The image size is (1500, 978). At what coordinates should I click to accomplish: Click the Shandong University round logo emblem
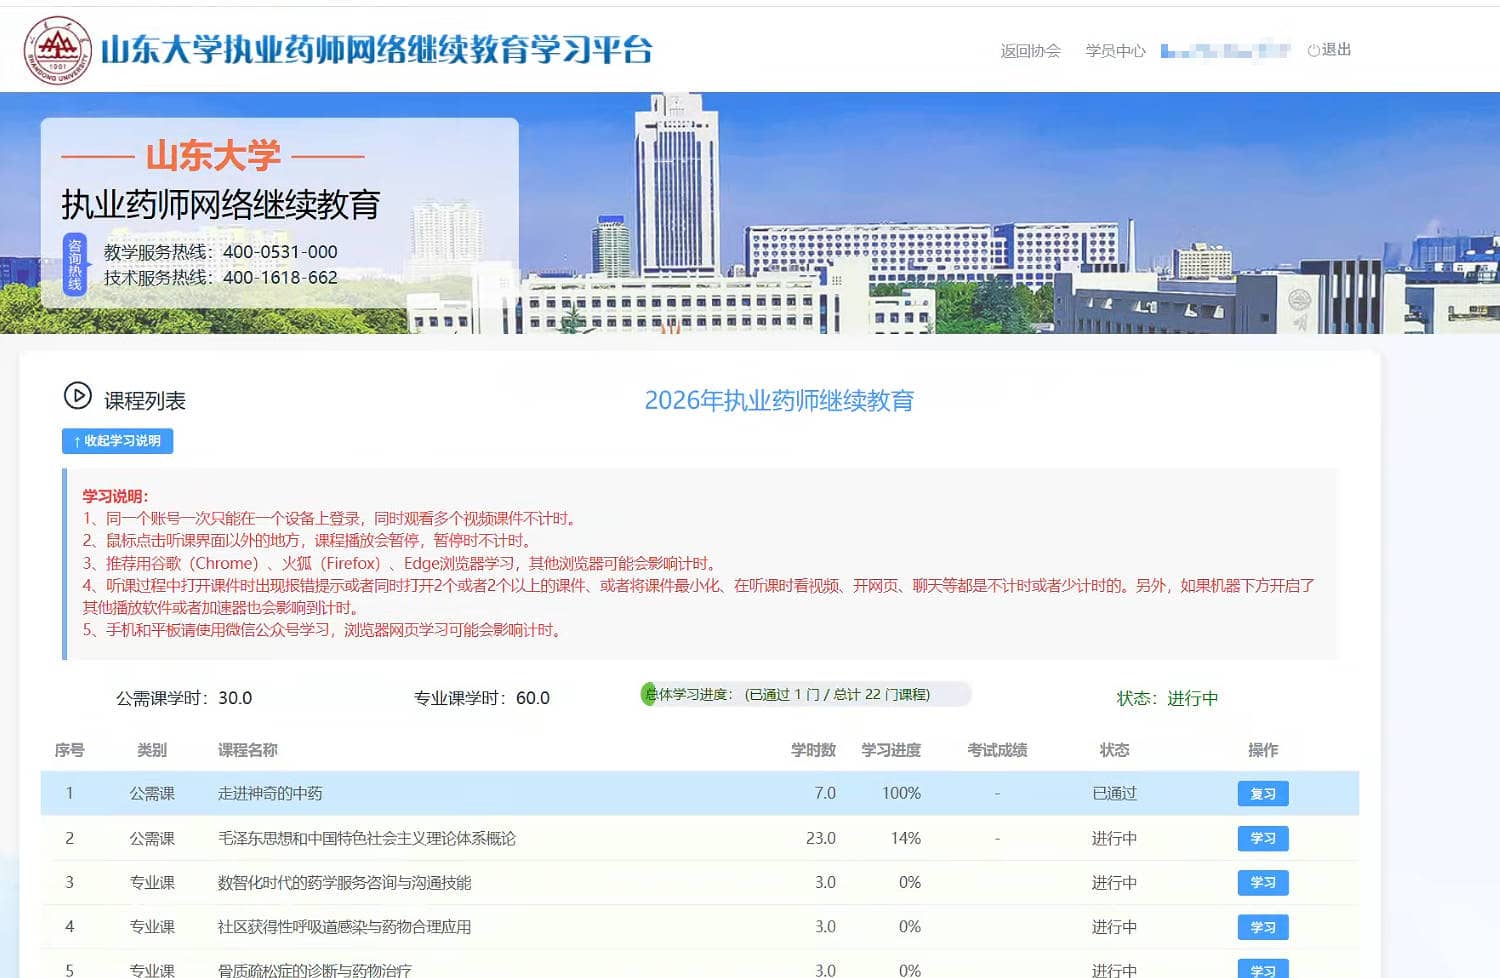(x=58, y=49)
